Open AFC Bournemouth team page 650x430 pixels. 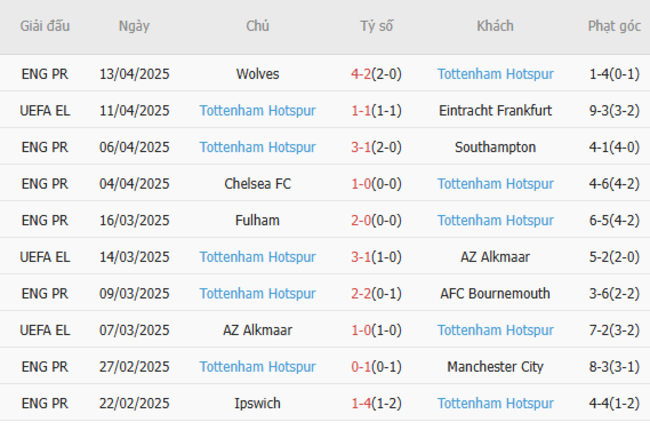pos(495,294)
